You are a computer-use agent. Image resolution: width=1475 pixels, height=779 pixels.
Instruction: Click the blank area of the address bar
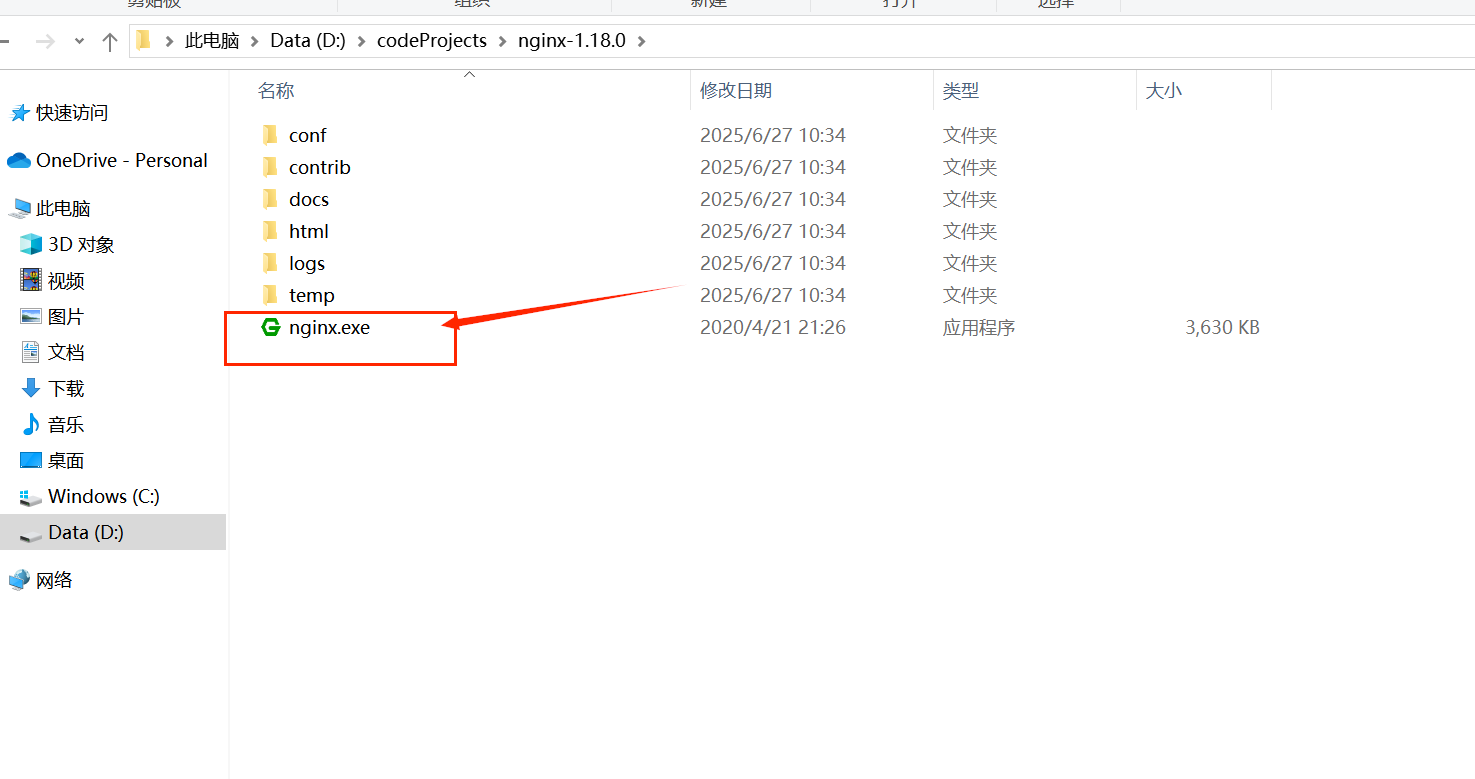[x=1060, y=41]
